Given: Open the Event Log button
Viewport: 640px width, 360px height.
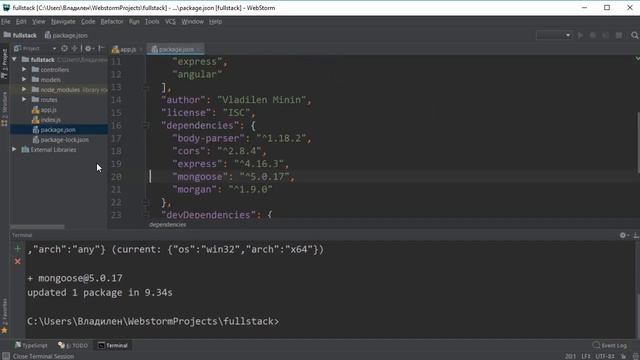Looking at the screenshot, I should (609, 345).
